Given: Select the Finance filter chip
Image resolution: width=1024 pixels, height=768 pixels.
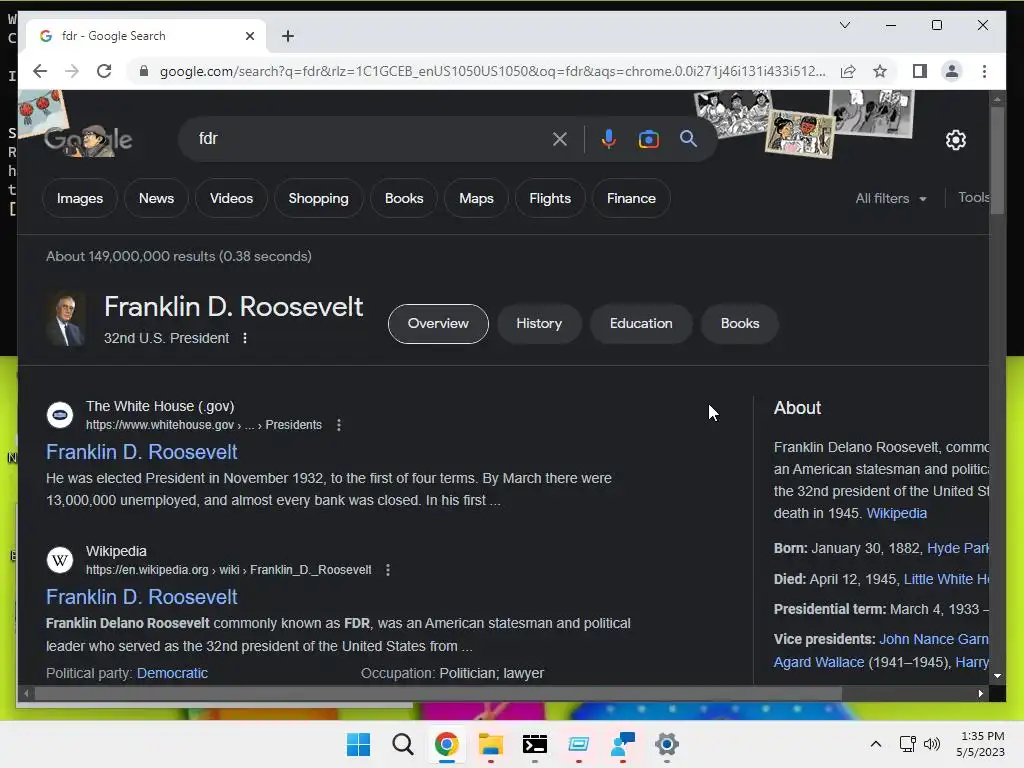Looking at the screenshot, I should (x=631, y=199).
